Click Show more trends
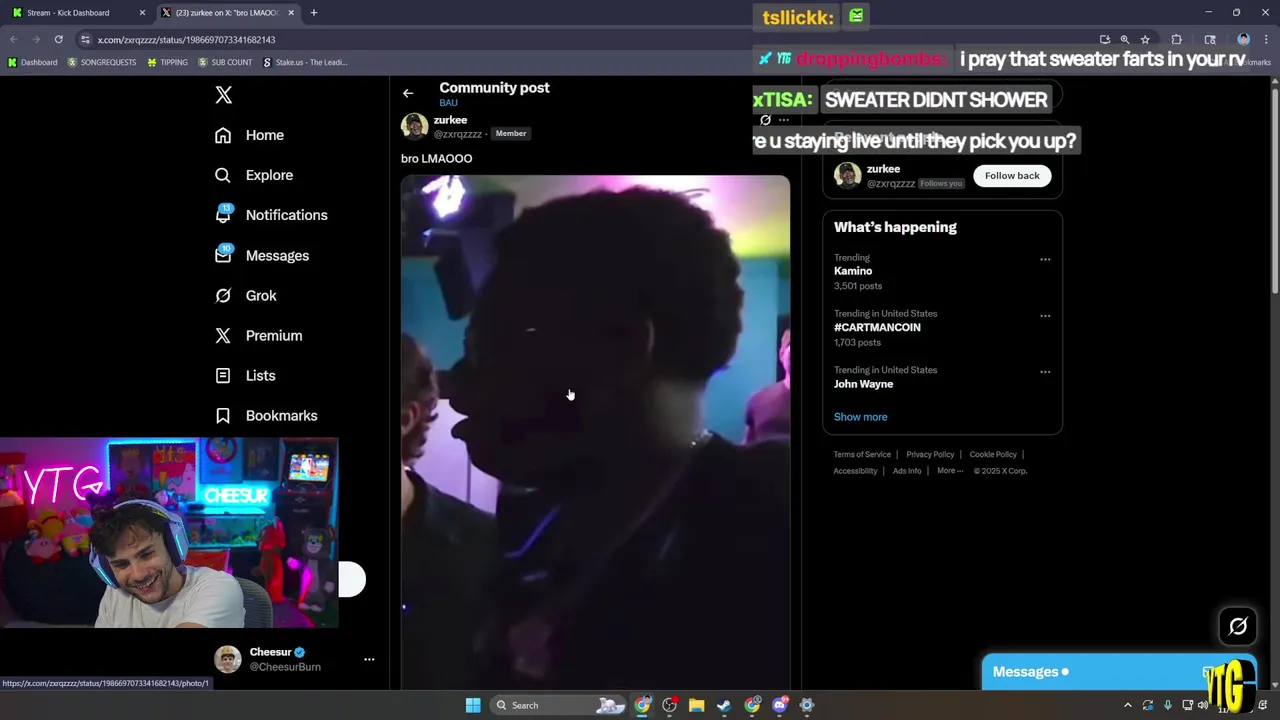The height and width of the screenshot is (720, 1280). (860, 417)
